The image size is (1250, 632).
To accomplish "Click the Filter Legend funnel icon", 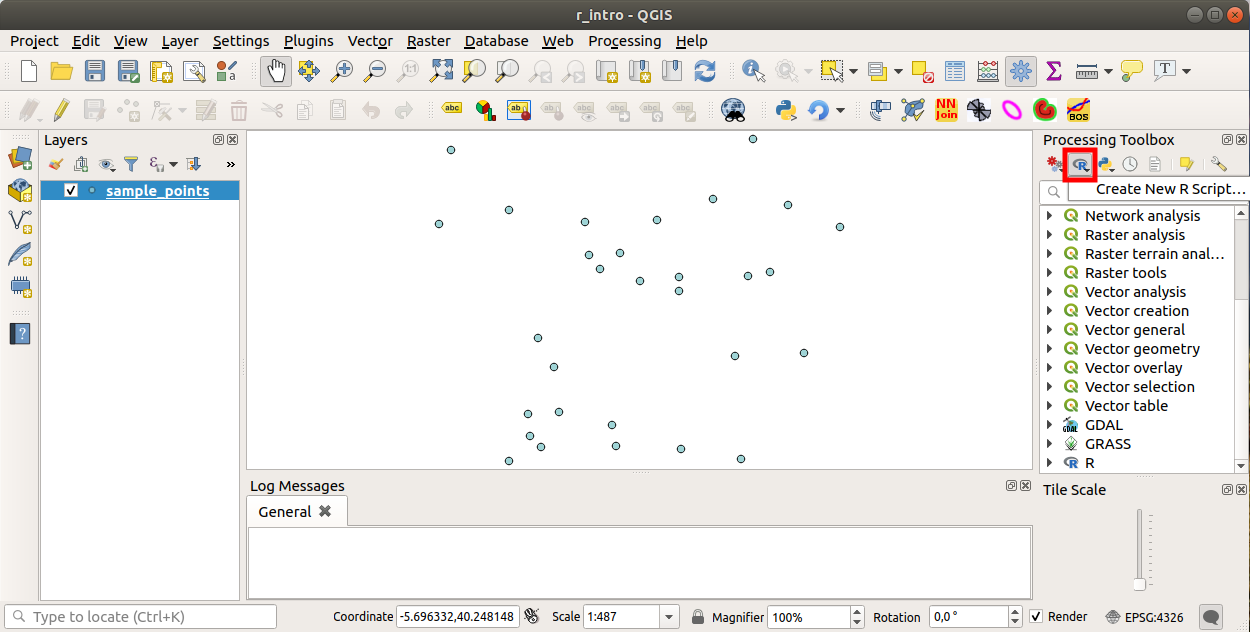I will point(131,164).
